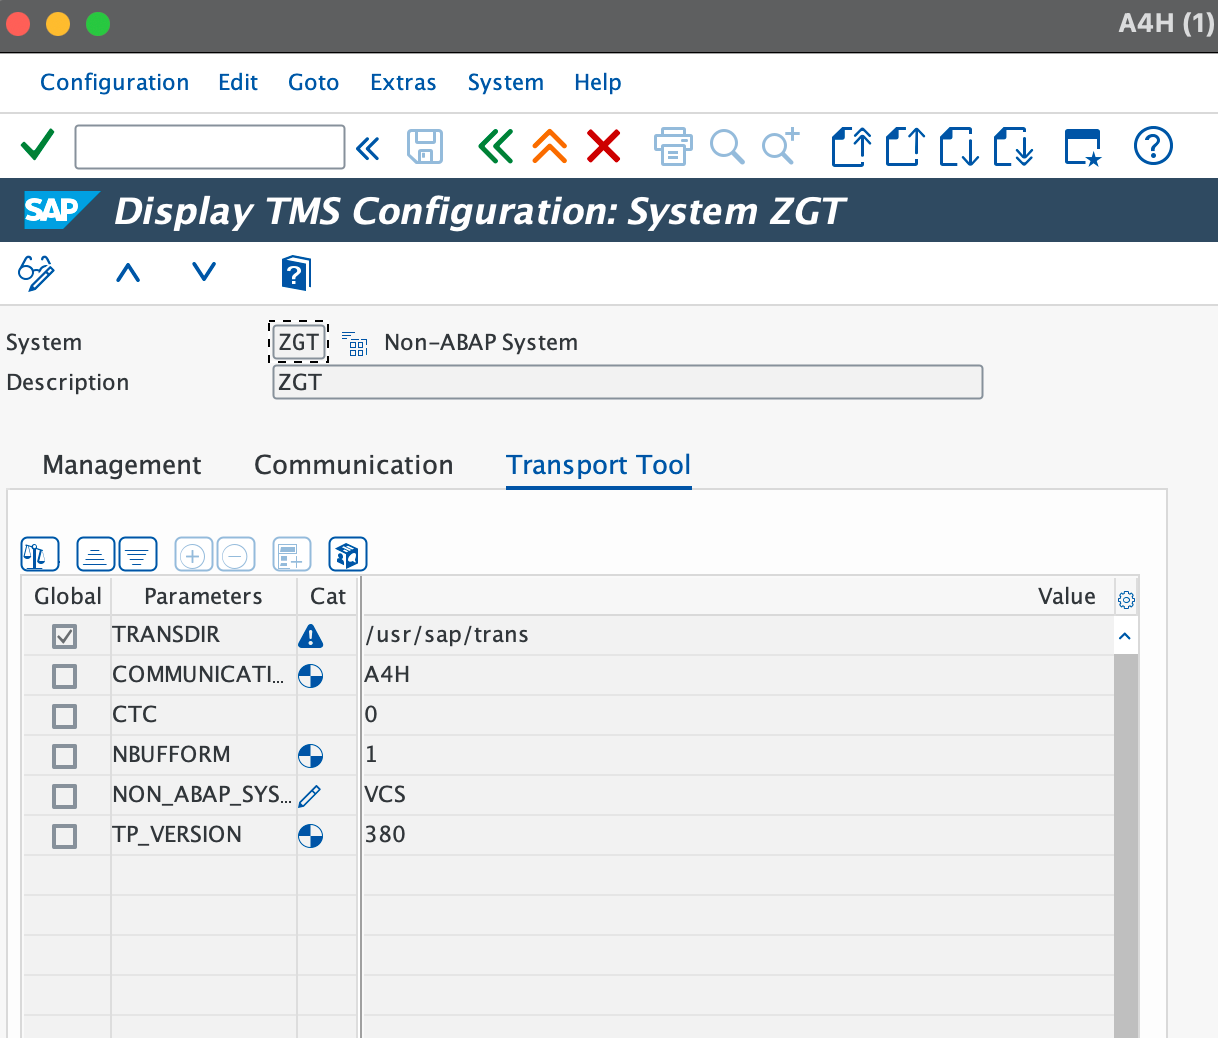Click the green checkmark Enter icon
The width and height of the screenshot is (1218, 1038).
(37, 146)
